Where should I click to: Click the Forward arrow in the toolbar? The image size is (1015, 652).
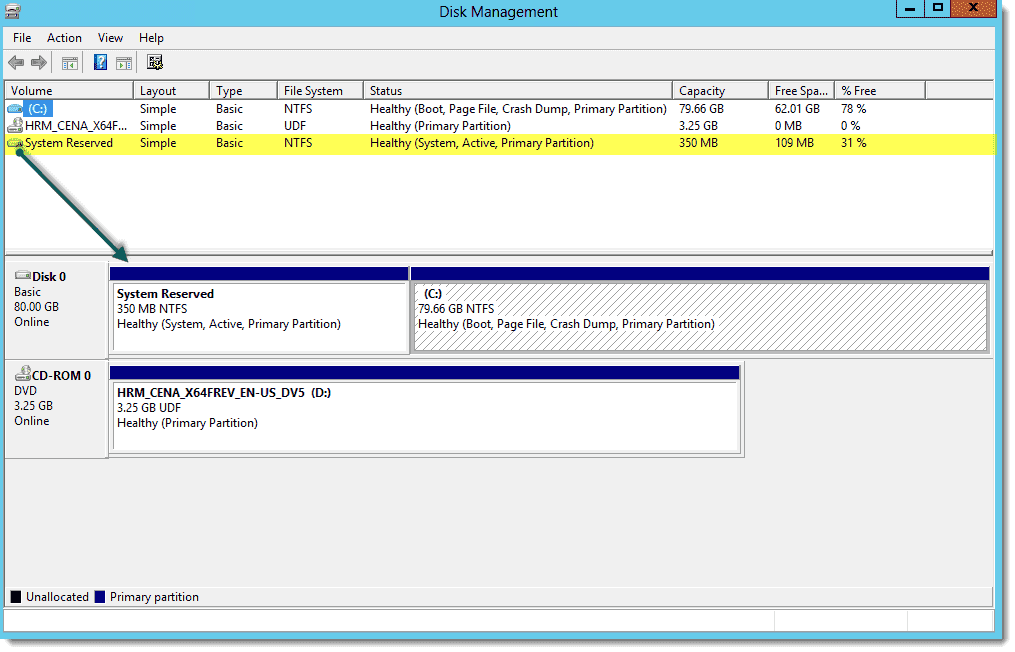click(x=39, y=63)
